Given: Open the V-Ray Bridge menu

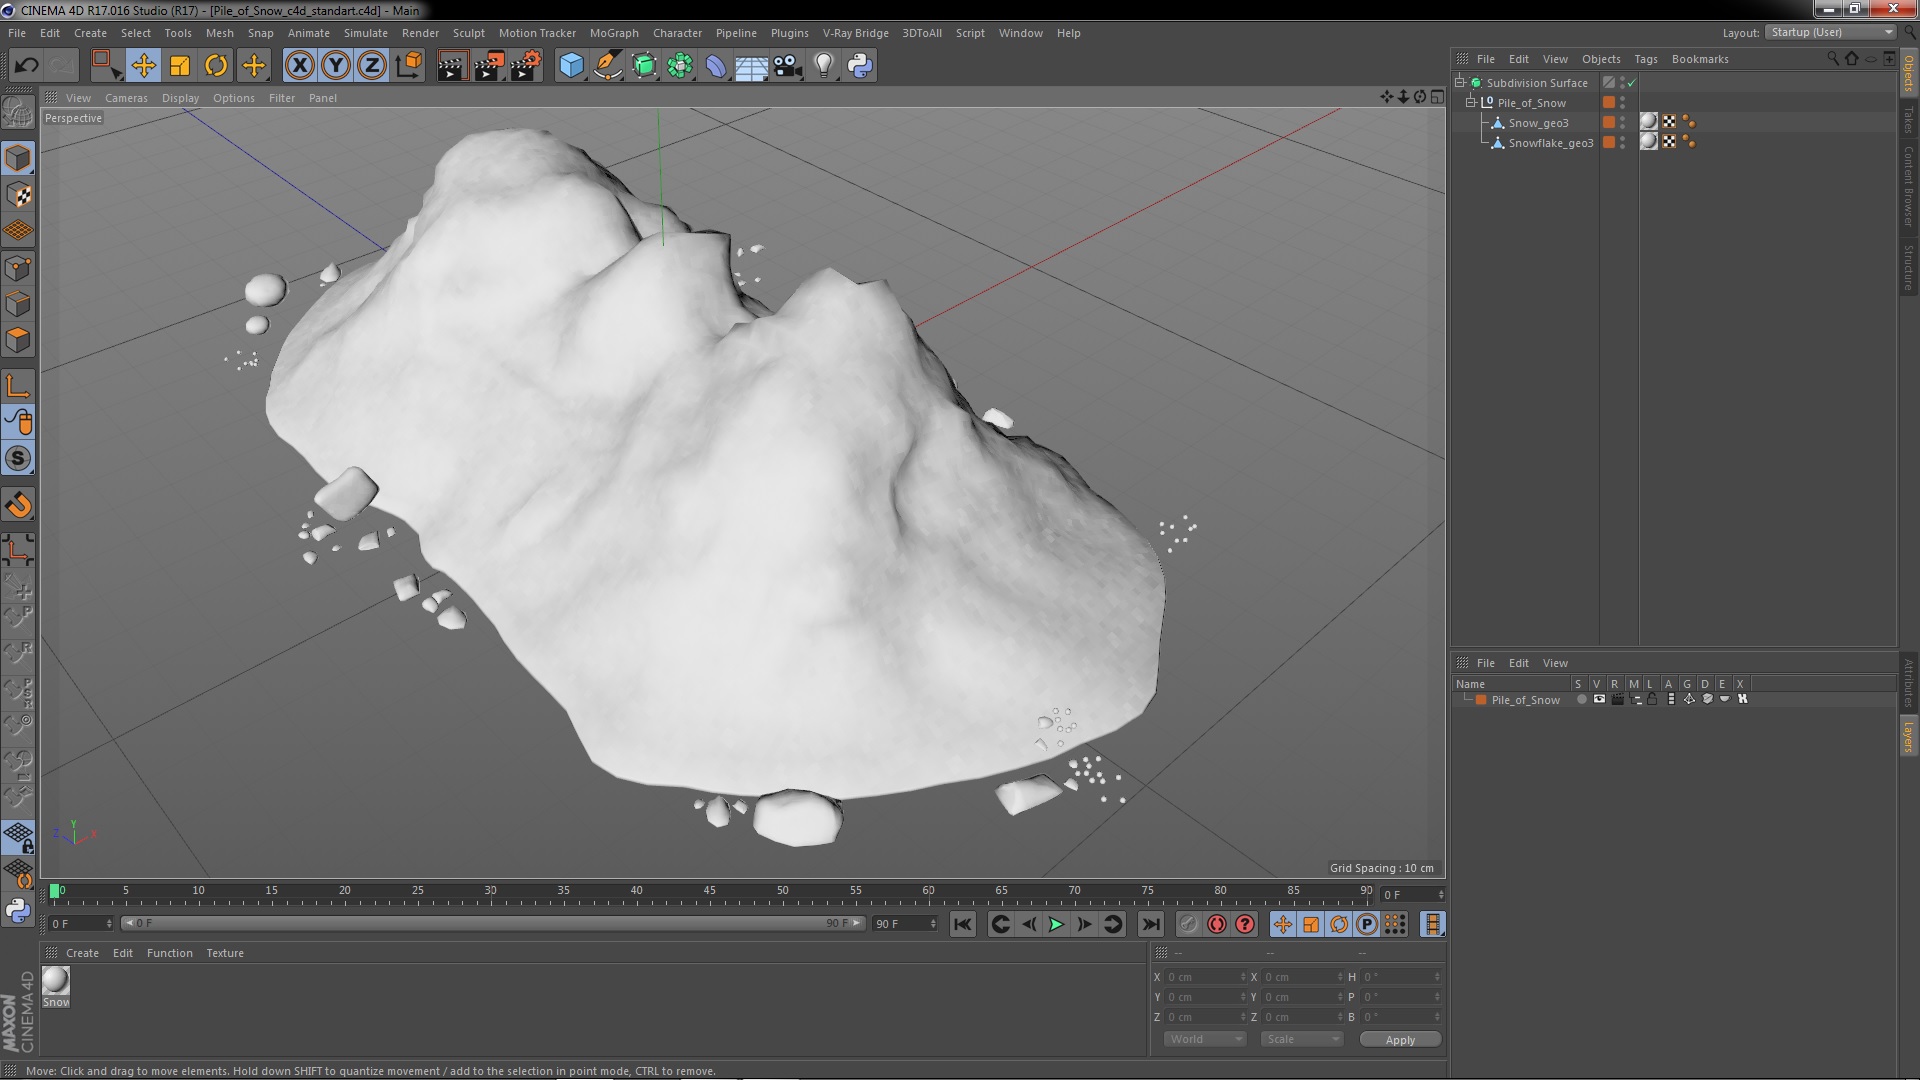Looking at the screenshot, I should tap(855, 33).
